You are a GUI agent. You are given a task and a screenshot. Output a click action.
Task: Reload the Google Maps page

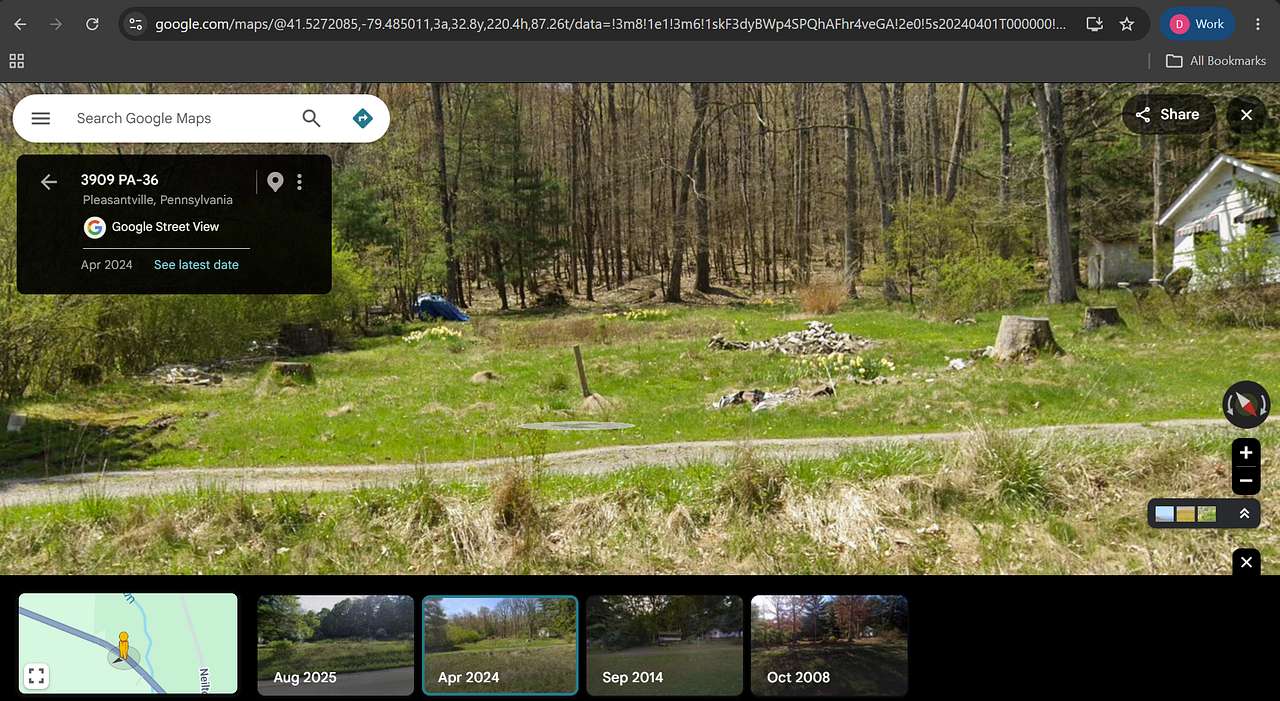(92, 24)
